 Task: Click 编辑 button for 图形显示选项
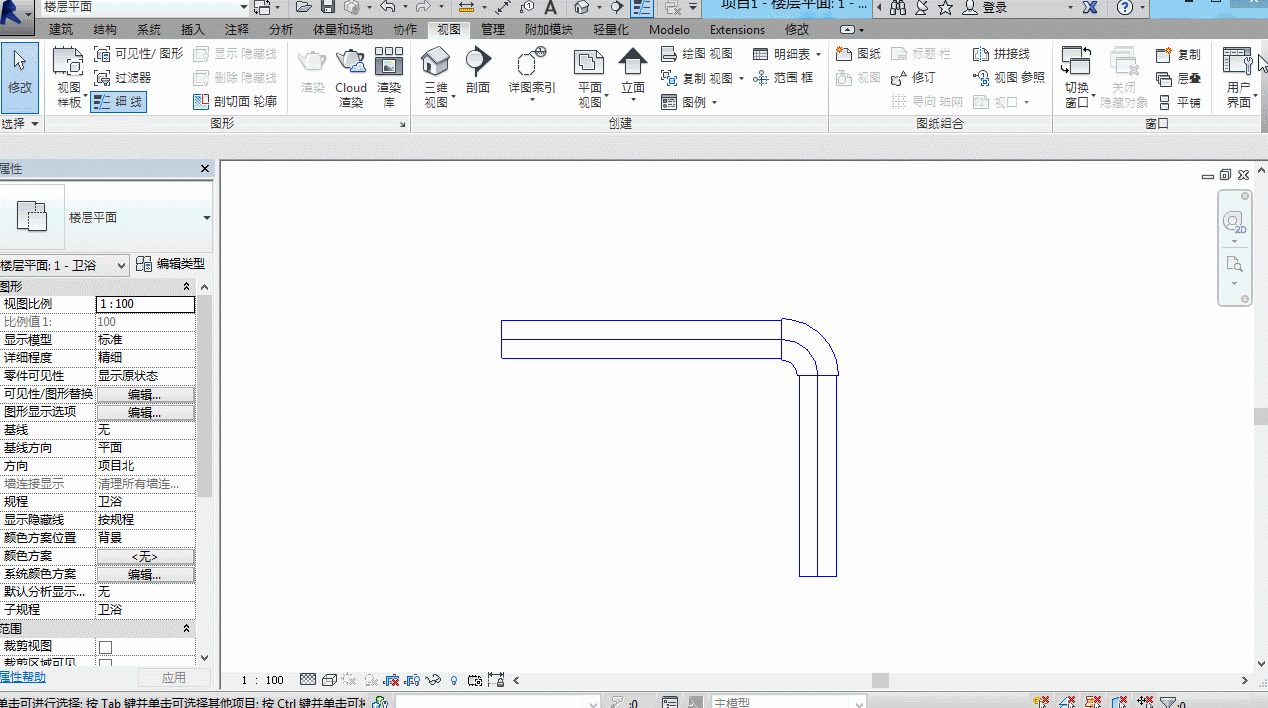(x=145, y=412)
